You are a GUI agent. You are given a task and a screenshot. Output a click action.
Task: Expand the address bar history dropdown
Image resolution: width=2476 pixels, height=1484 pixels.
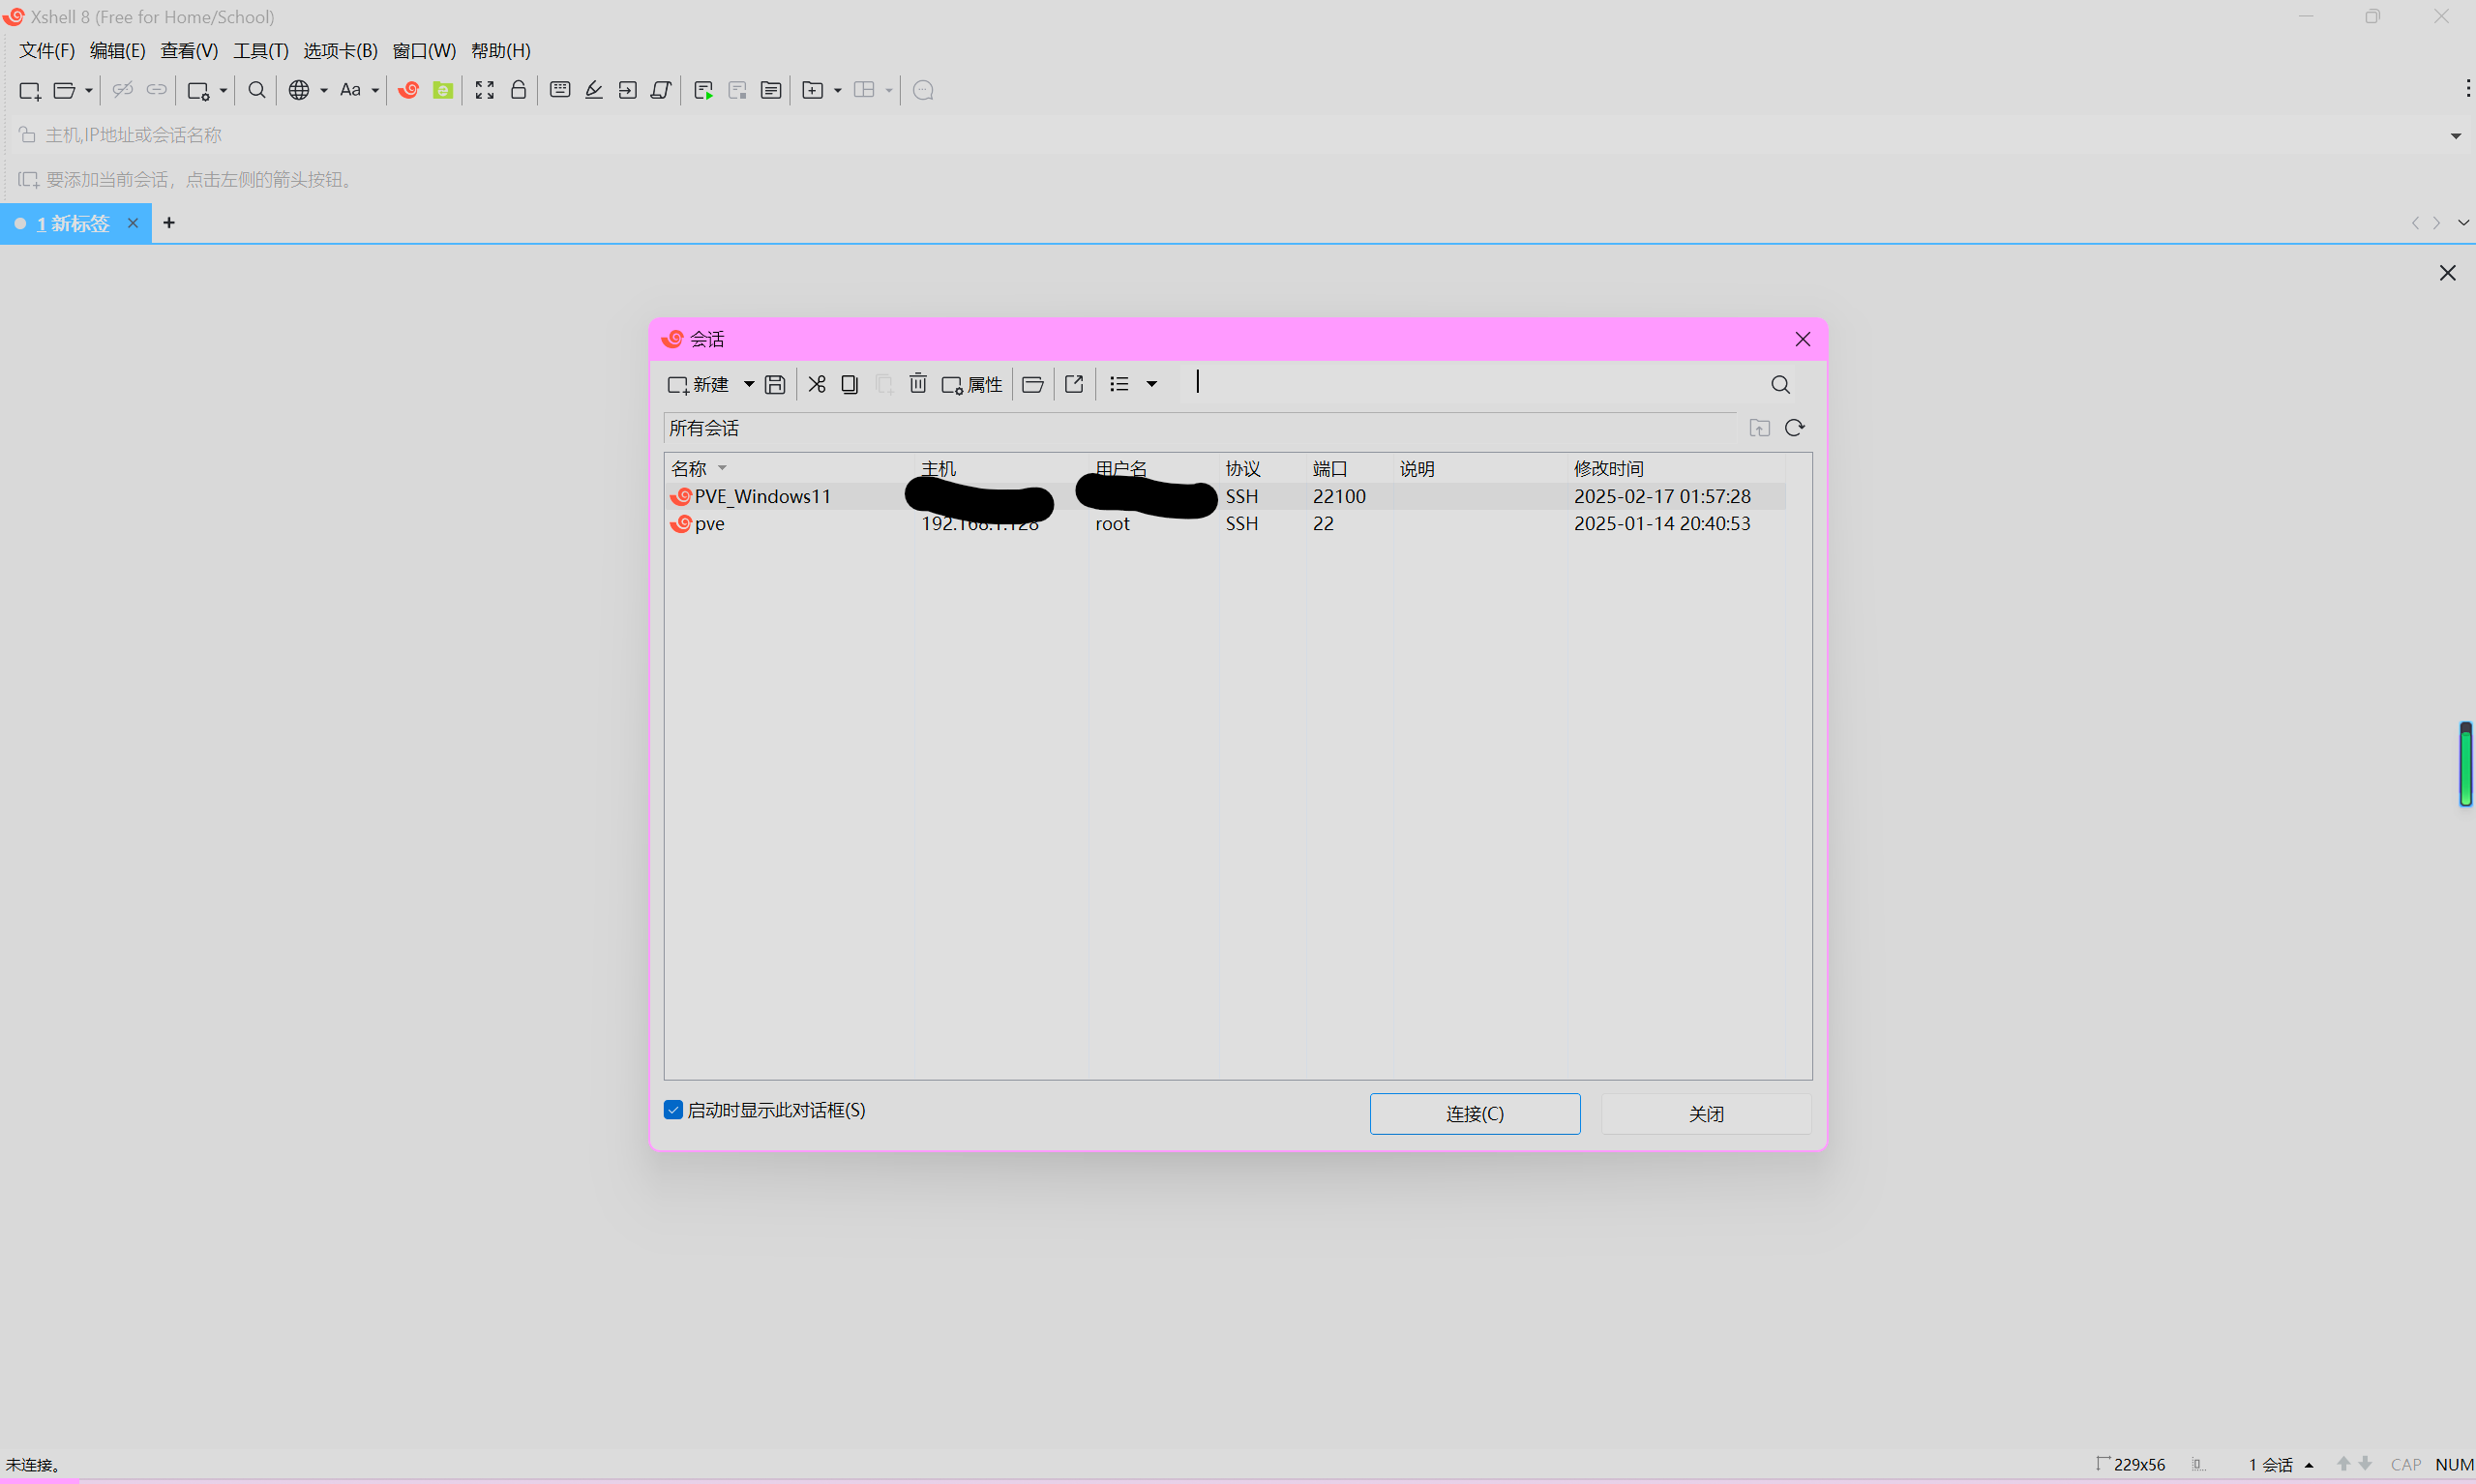tap(2455, 135)
